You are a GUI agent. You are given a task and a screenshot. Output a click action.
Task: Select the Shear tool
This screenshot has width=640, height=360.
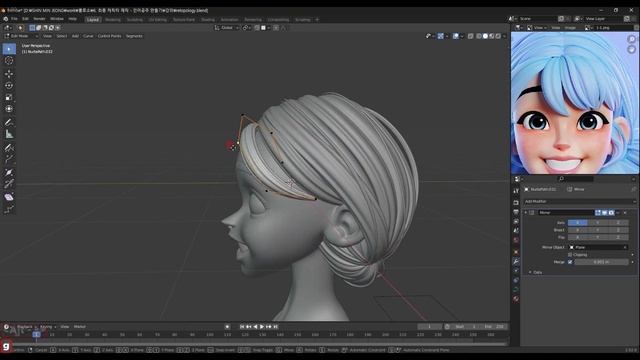pos(9,198)
